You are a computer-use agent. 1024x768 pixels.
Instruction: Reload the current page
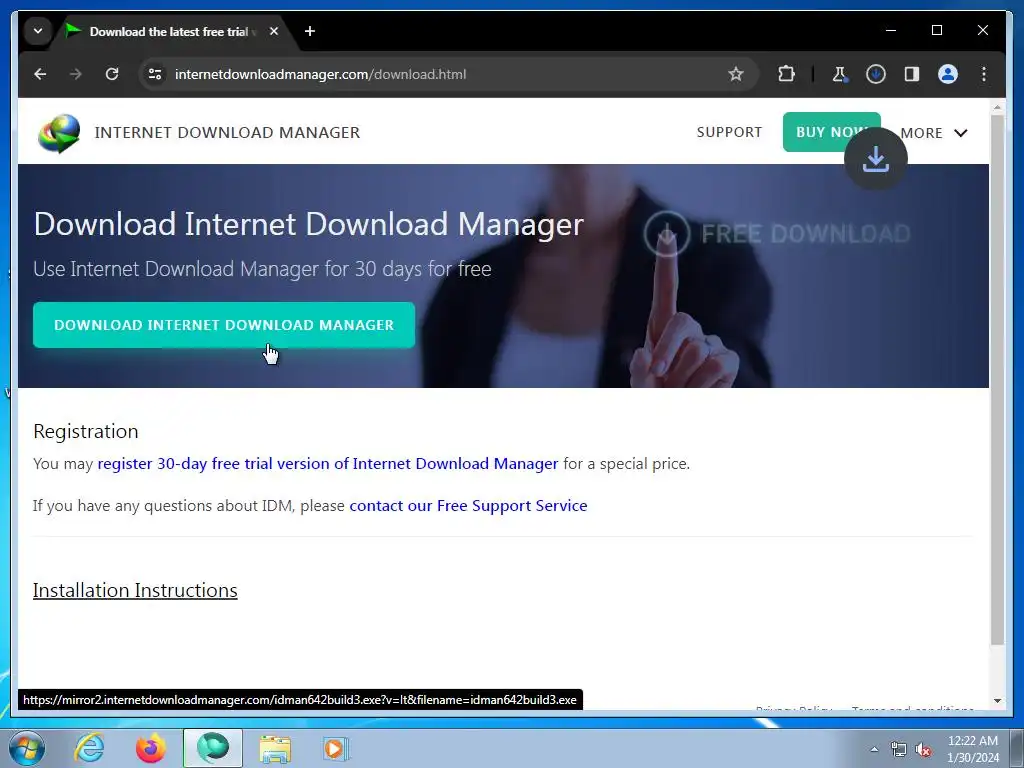point(112,74)
